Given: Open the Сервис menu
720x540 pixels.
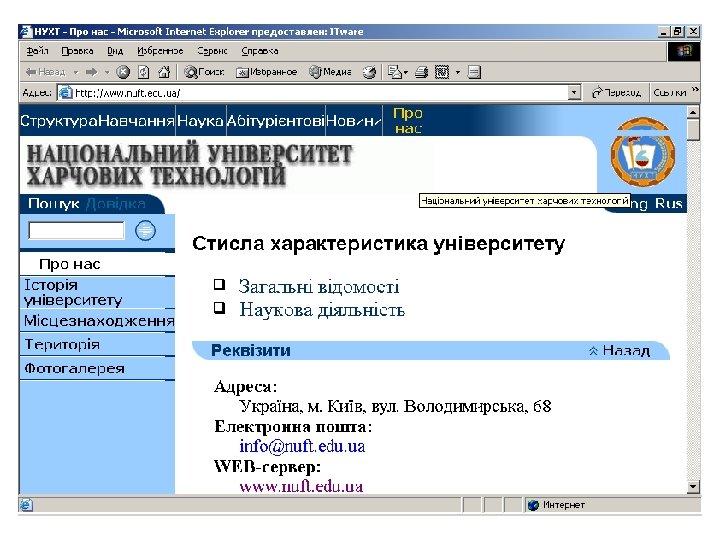Looking at the screenshot, I should [212, 51].
